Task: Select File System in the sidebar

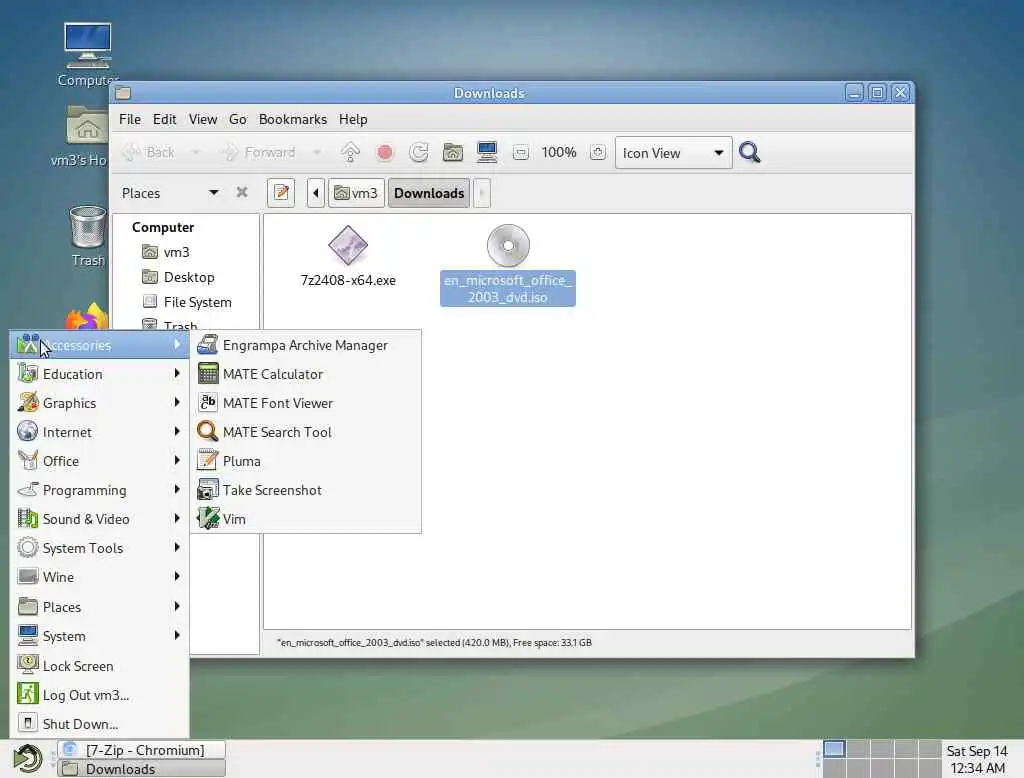Action: (197, 302)
